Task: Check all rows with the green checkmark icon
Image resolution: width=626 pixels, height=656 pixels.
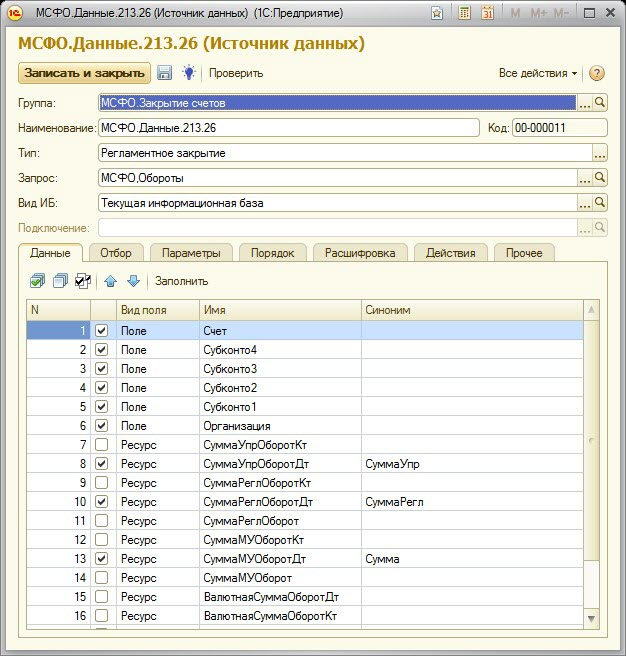Action: [x=37, y=281]
